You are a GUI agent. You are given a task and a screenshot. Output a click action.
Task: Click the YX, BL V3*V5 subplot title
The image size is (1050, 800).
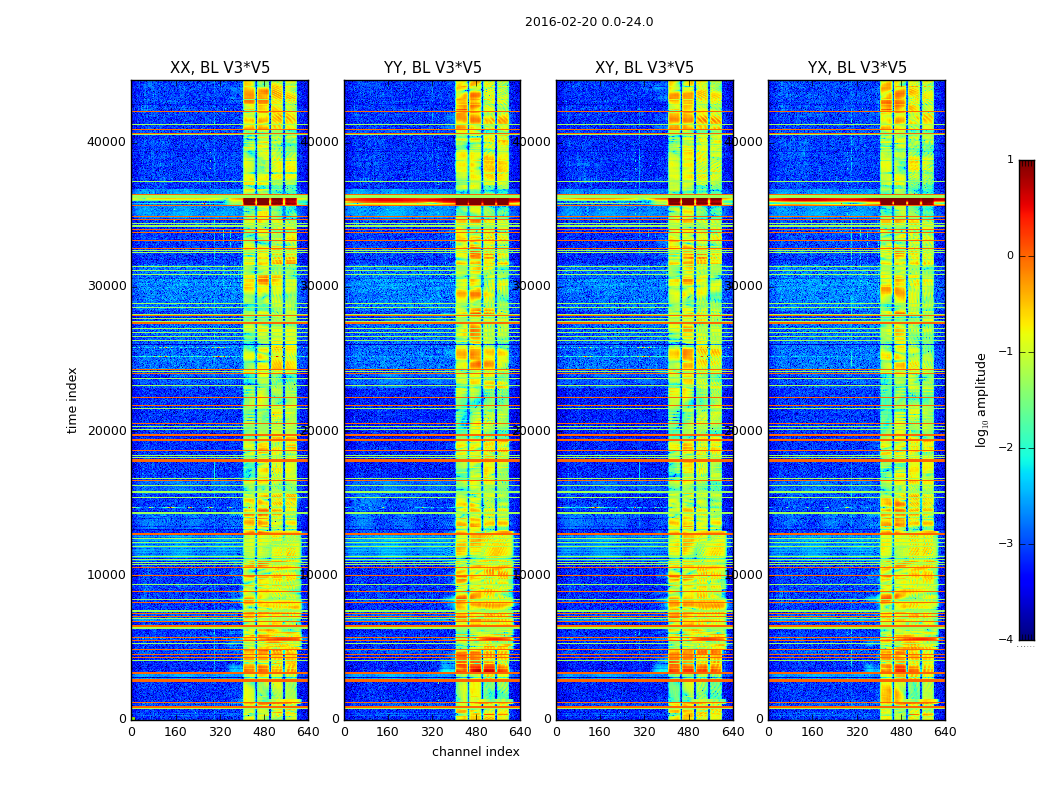coord(857,68)
